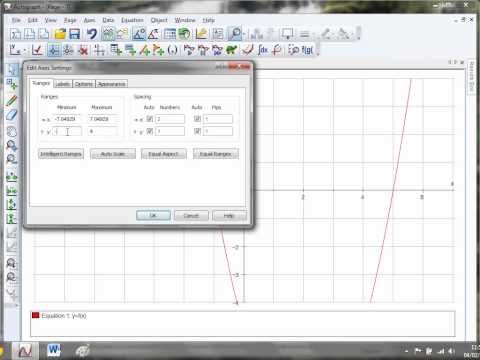Click the y Maximum range field

click(103, 131)
